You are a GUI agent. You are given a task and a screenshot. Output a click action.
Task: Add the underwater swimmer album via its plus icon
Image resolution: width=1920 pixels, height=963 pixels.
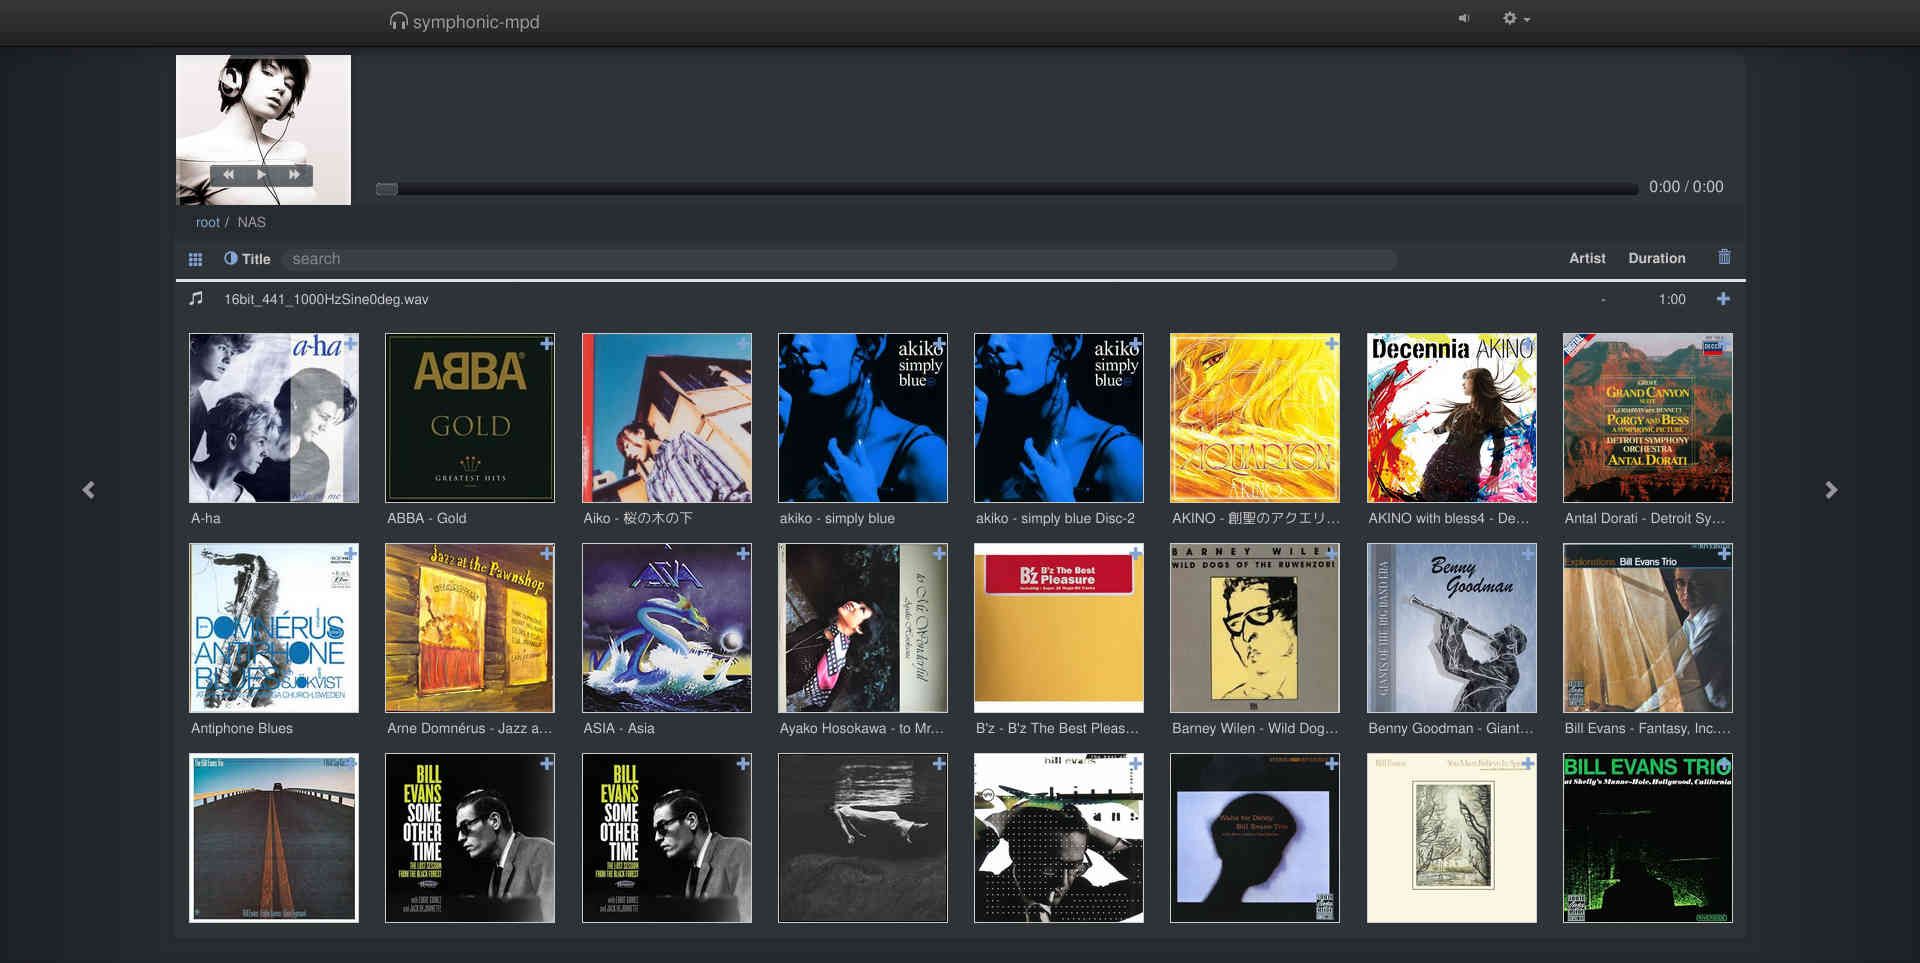939,764
